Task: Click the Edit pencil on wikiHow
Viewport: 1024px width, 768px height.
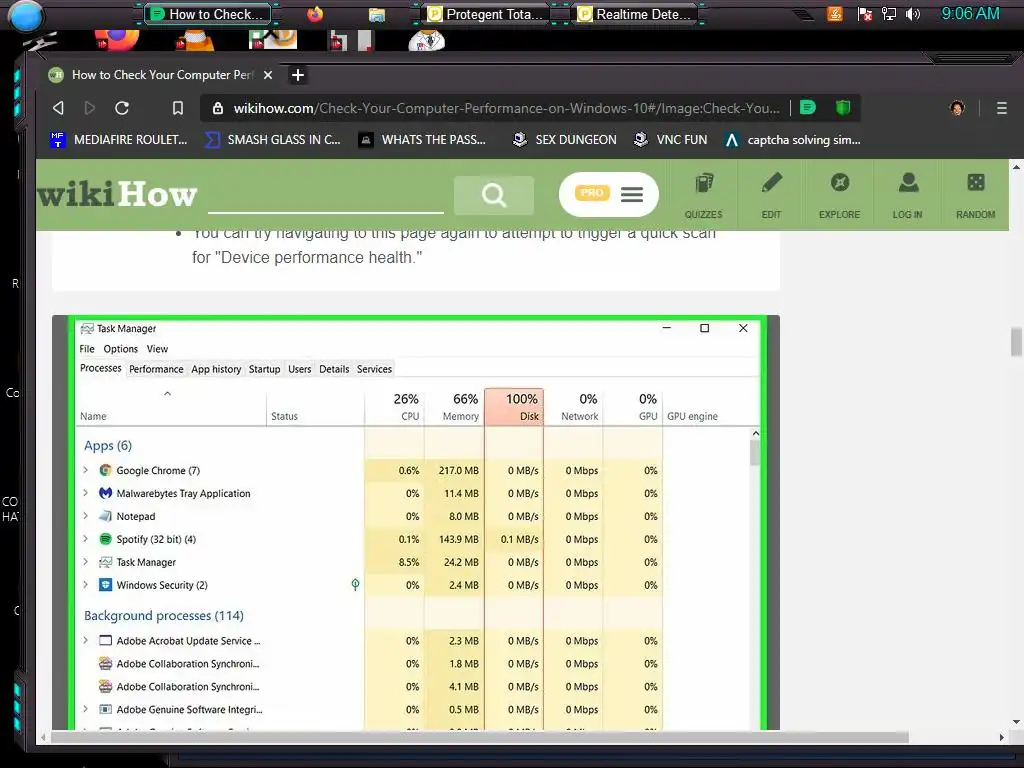Action: (x=771, y=195)
